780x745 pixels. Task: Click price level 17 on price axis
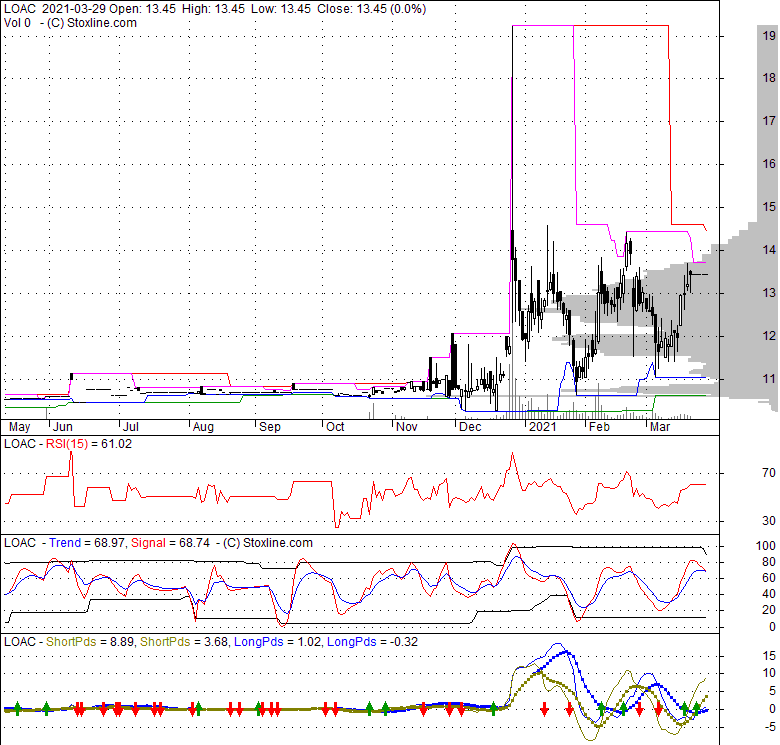(x=769, y=120)
